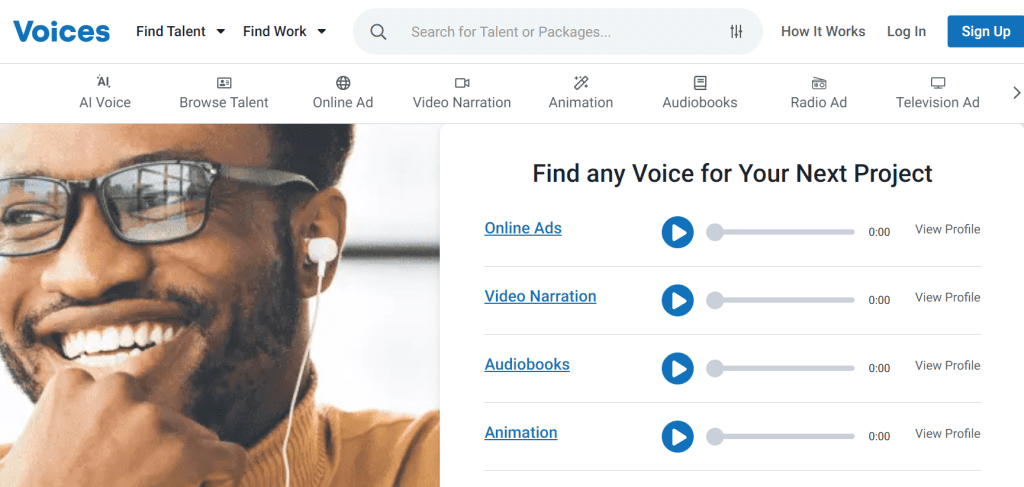Screen dimensions: 1024x487
Task: Click the Animation sample seek slider
Action: click(781, 436)
